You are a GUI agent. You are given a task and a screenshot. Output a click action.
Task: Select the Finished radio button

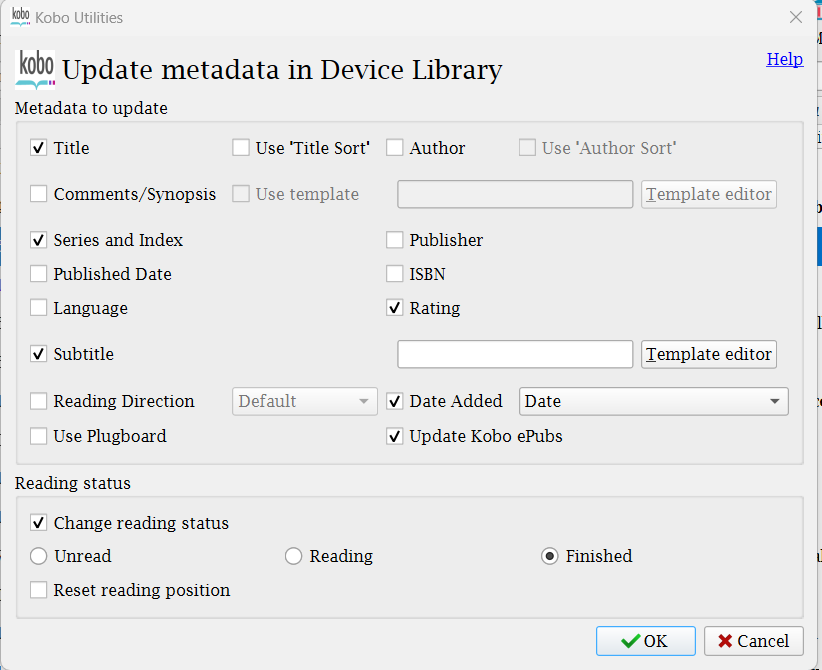[550, 556]
